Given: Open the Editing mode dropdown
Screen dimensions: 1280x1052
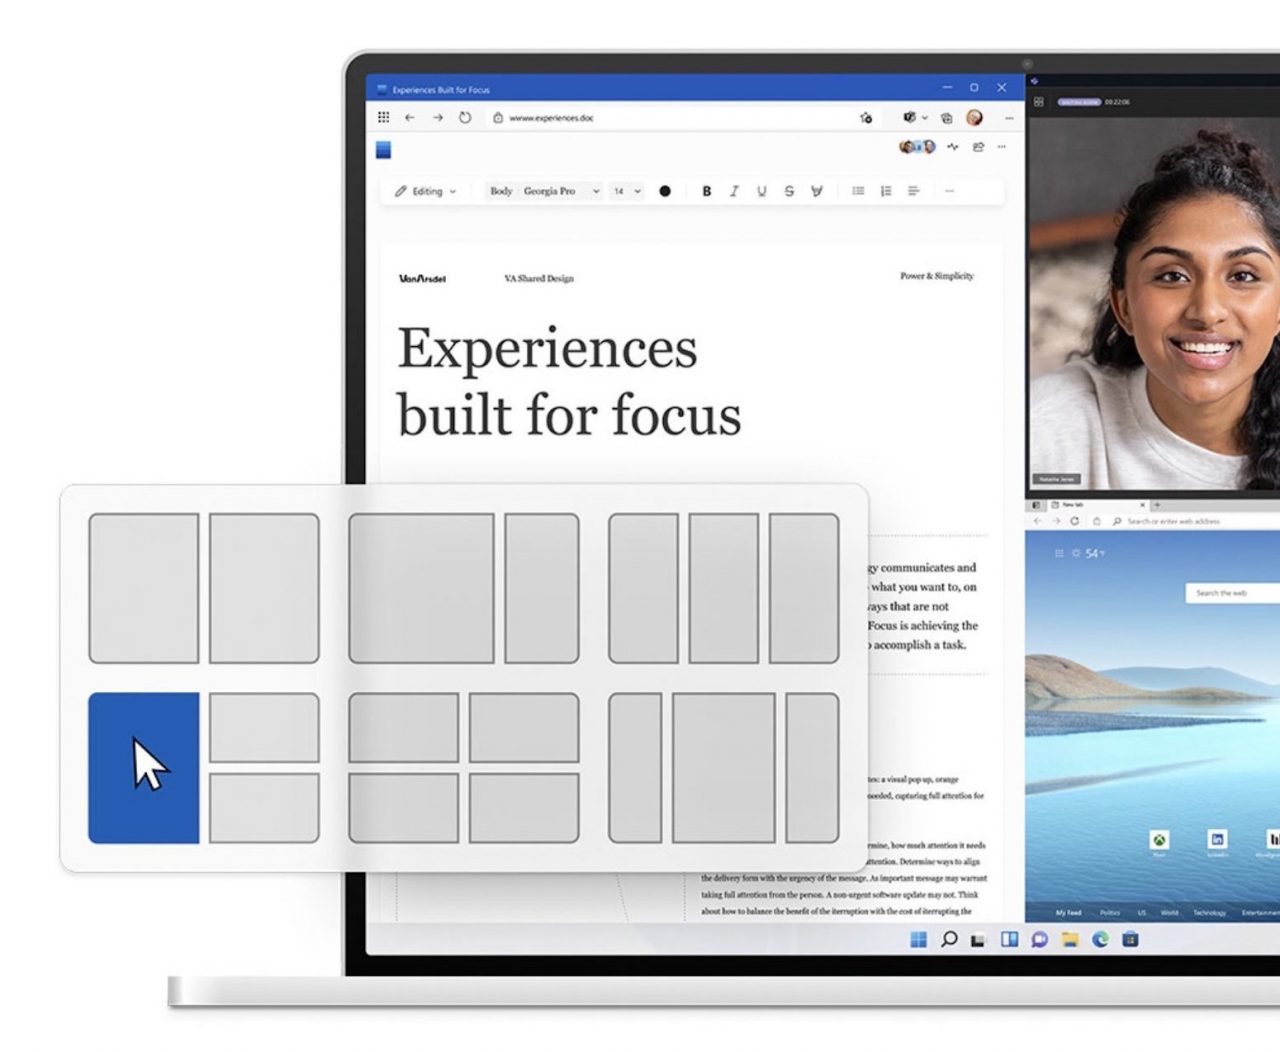Looking at the screenshot, I should tap(426, 191).
